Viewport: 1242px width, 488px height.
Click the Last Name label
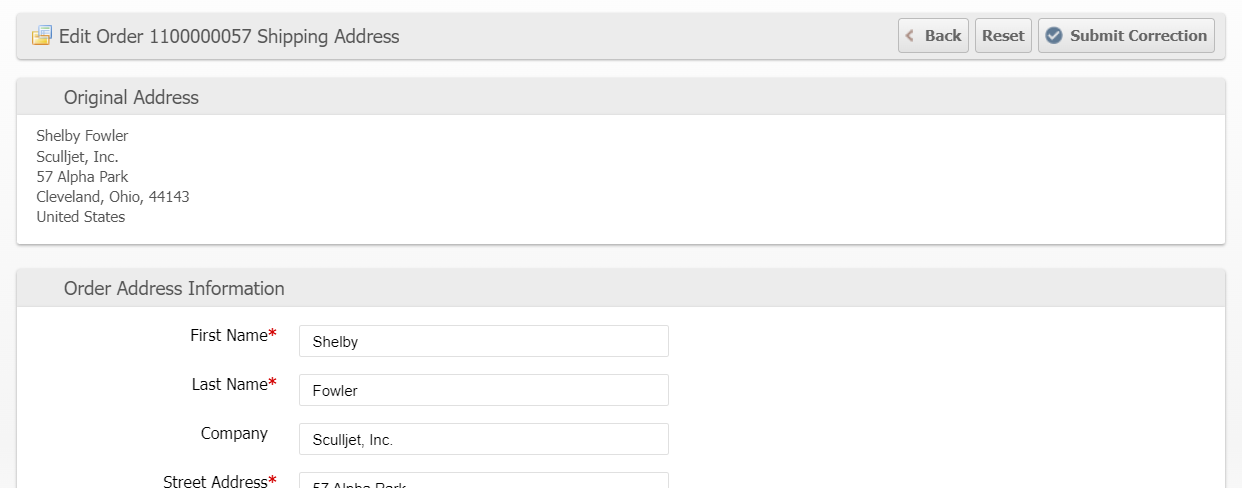[230, 384]
